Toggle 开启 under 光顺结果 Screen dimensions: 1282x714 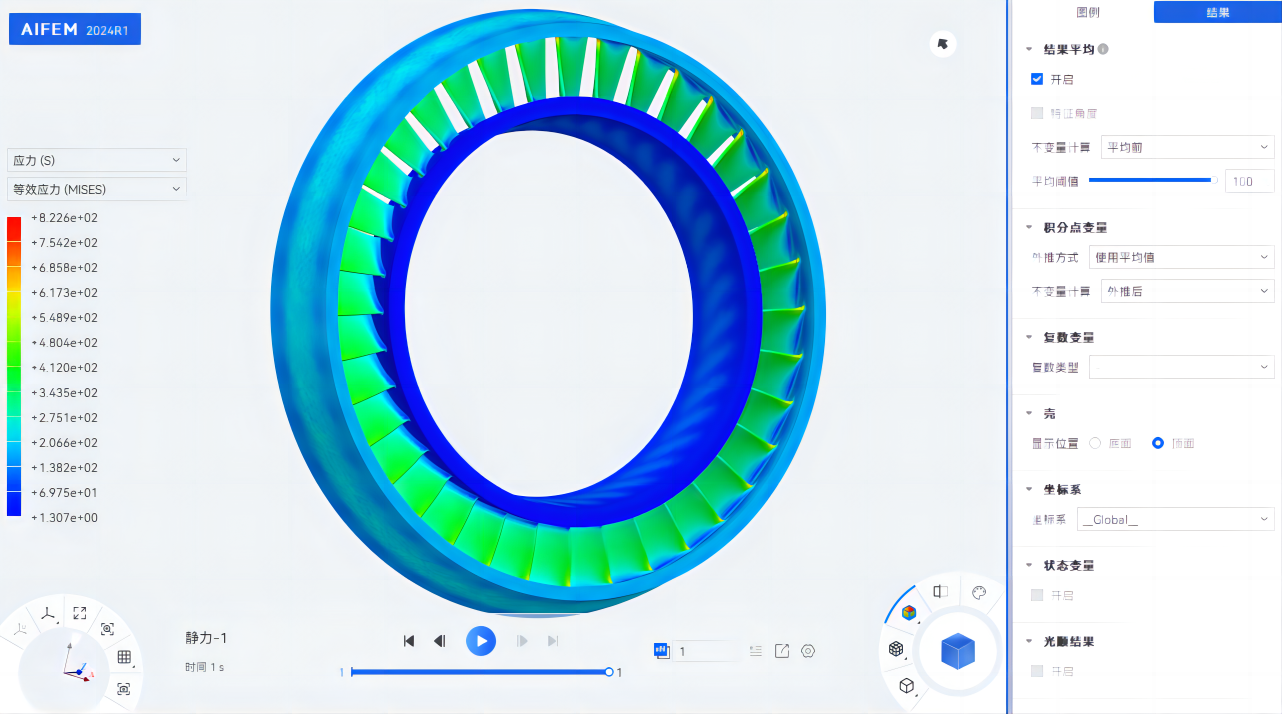coord(1037,671)
